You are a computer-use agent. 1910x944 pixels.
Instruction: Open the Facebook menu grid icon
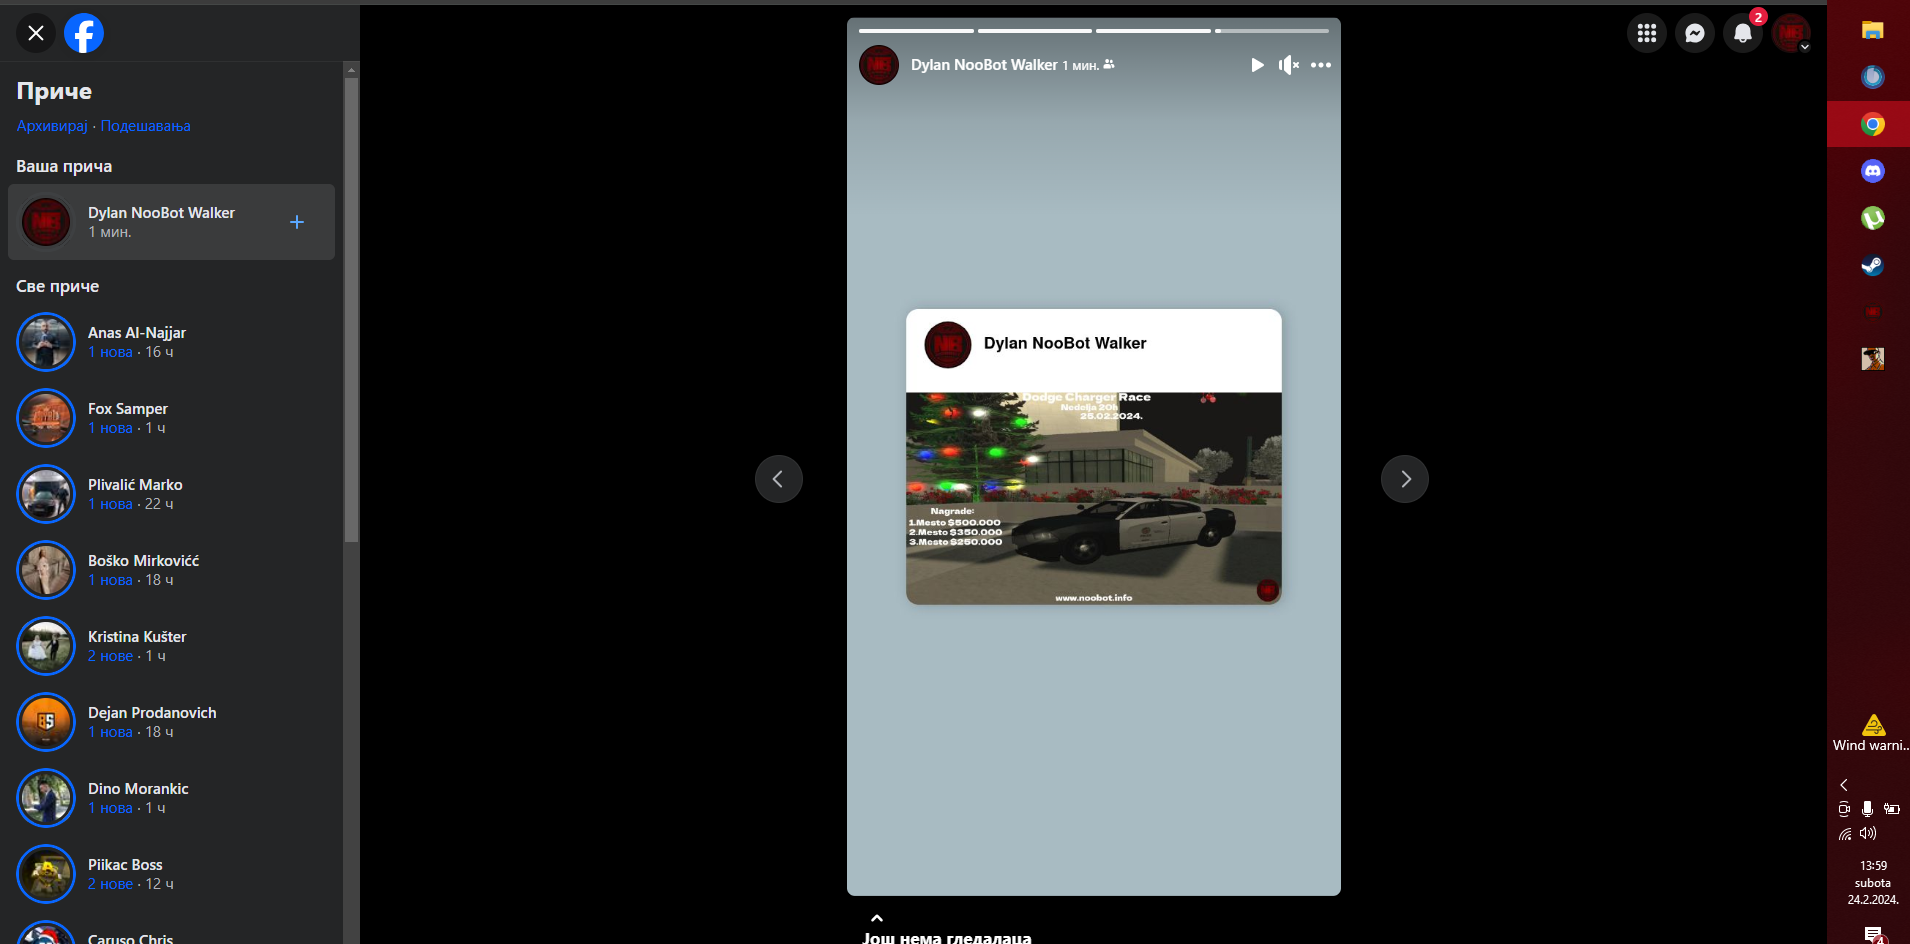pos(1646,33)
